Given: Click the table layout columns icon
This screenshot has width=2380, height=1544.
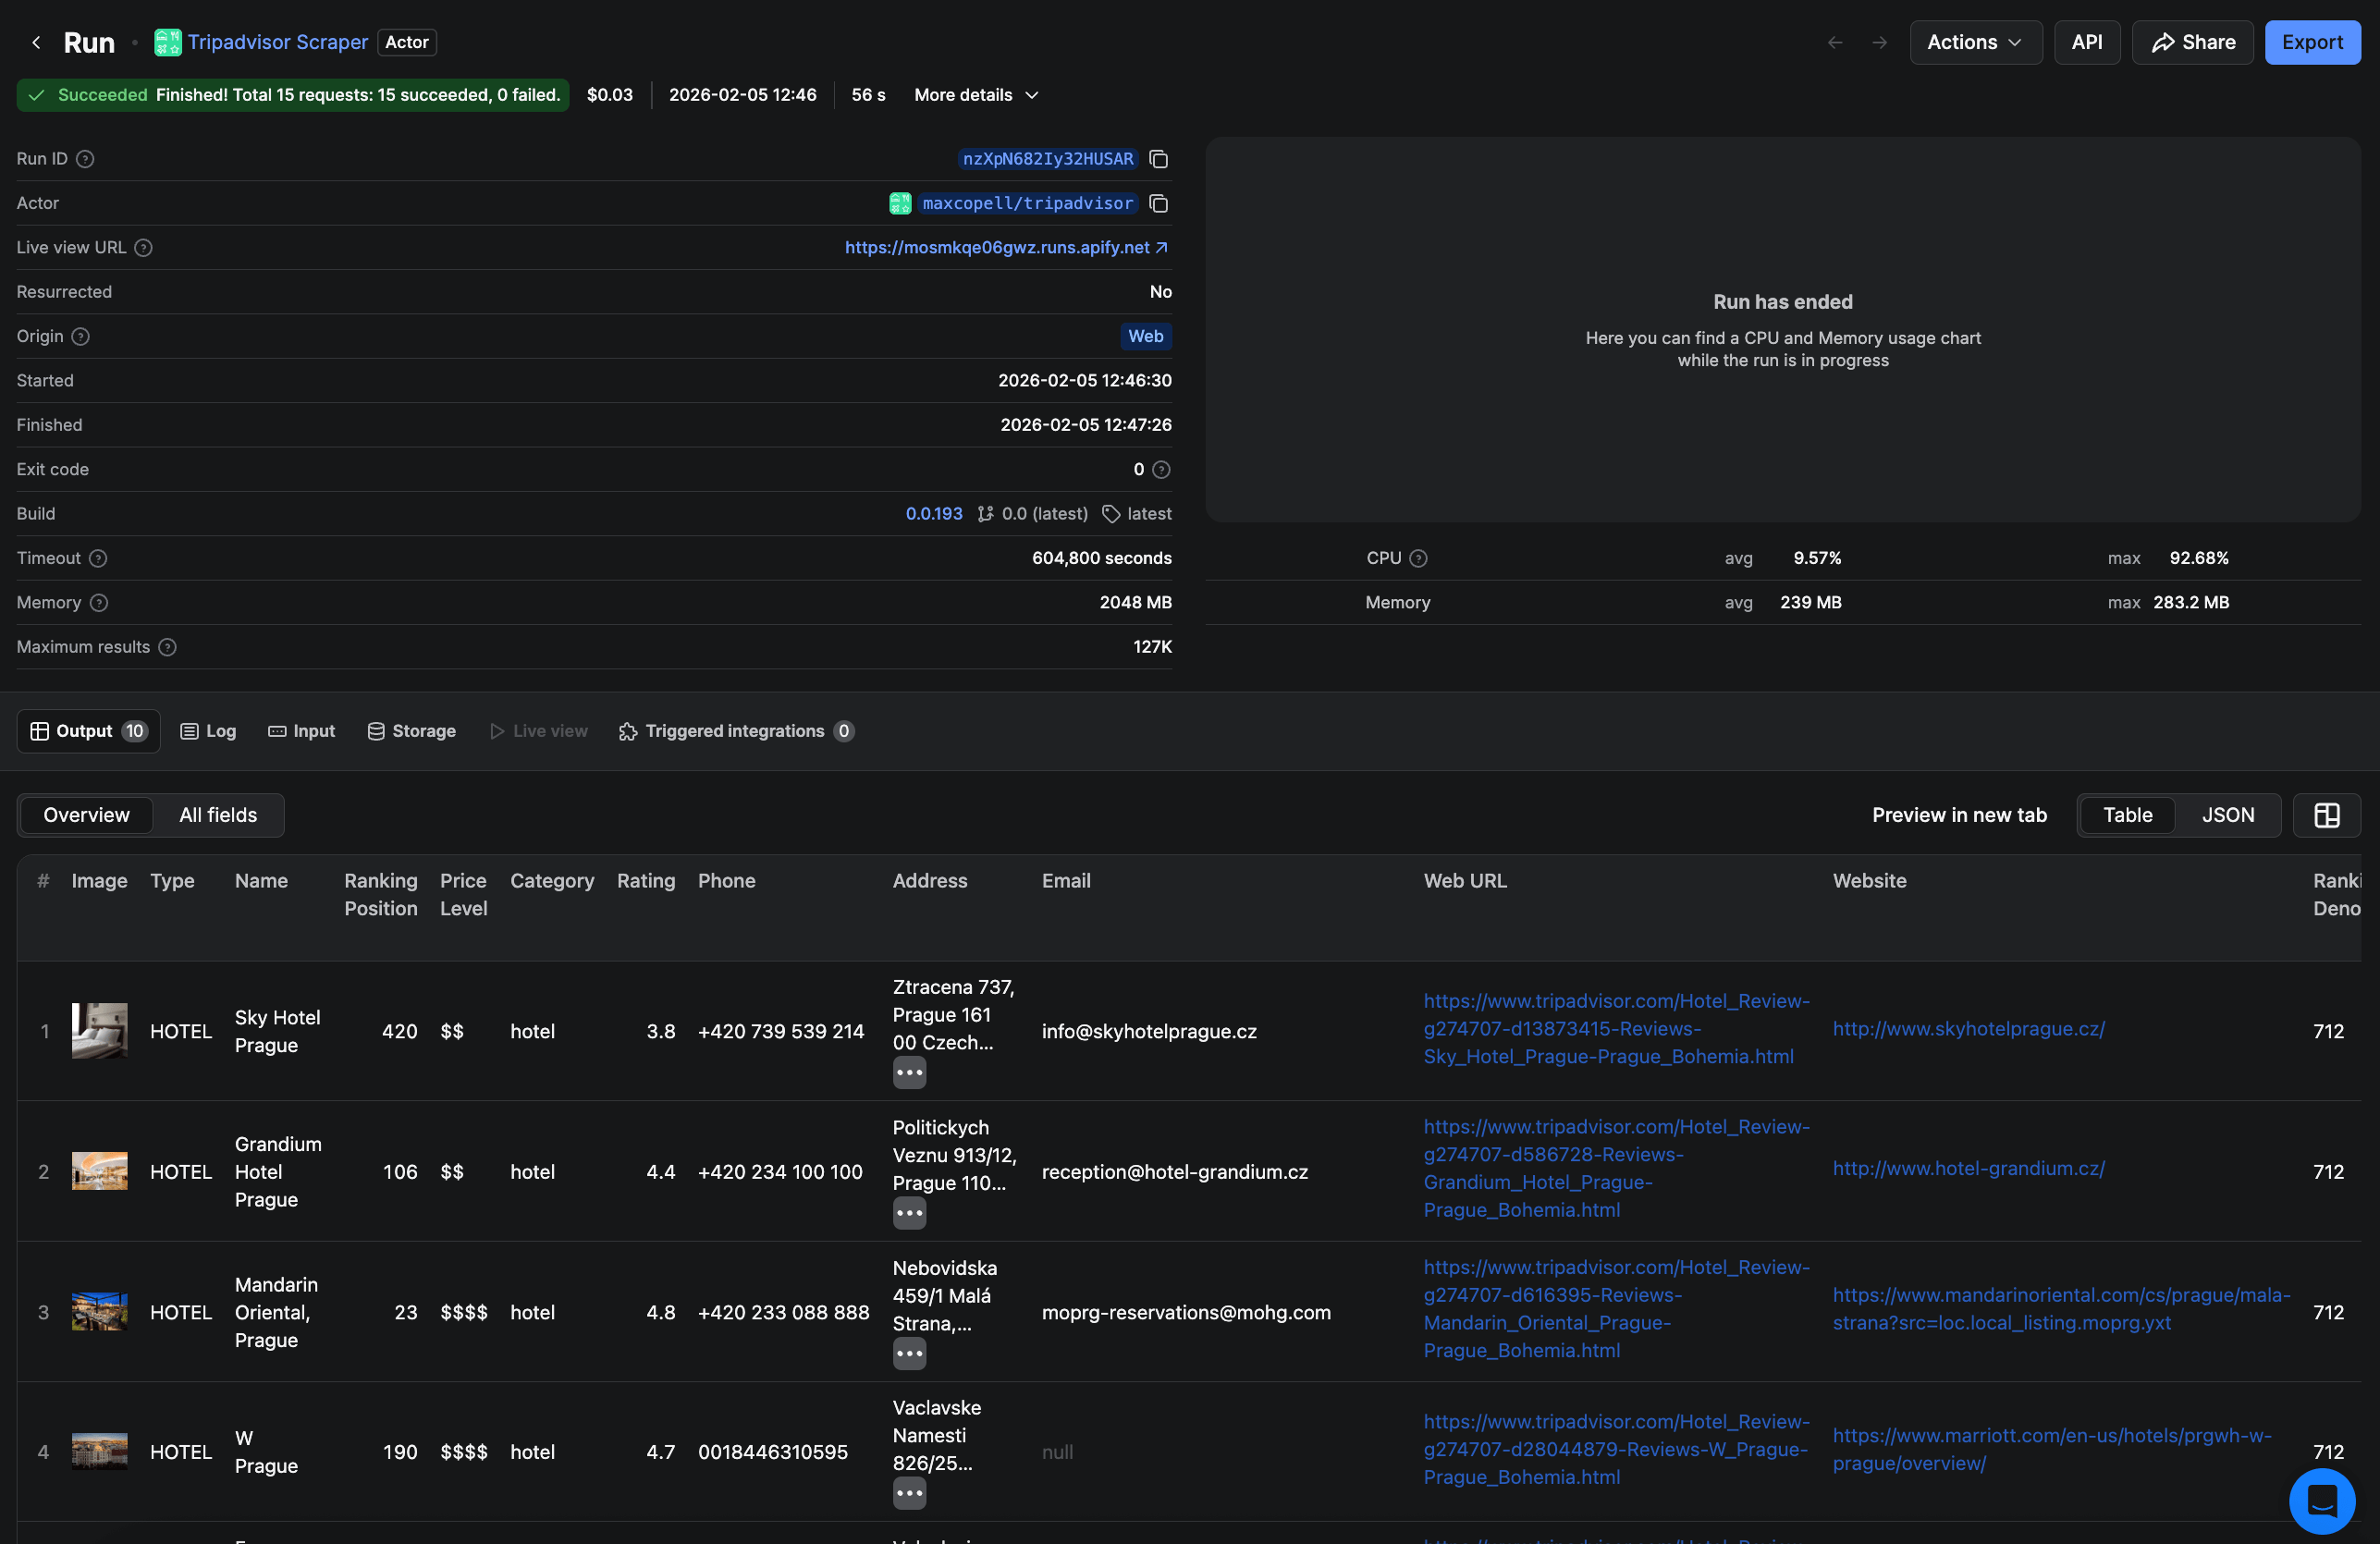Looking at the screenshot, I should pos(2326,815).
